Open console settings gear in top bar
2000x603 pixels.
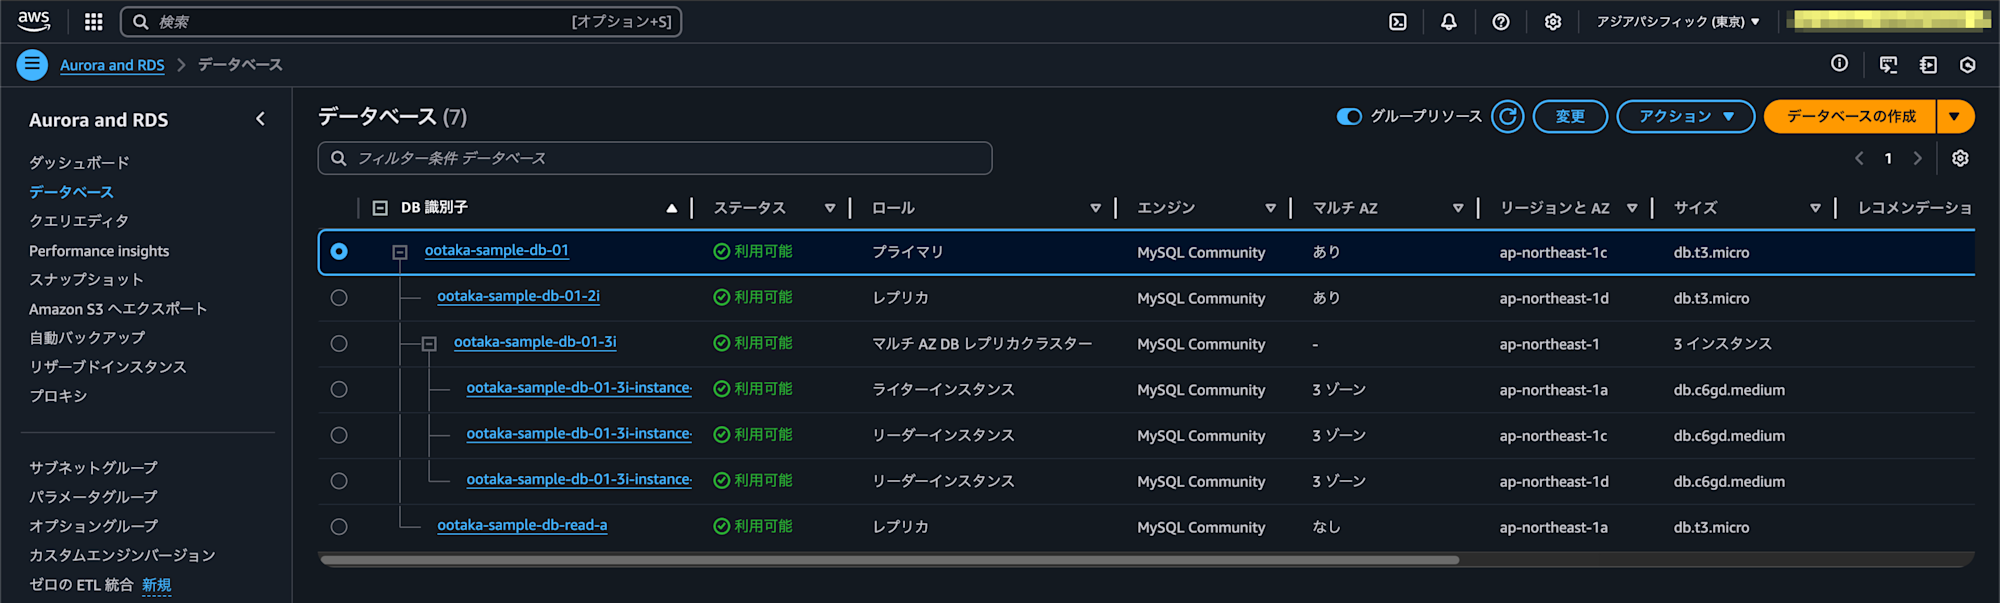[x=1553, y=22]
